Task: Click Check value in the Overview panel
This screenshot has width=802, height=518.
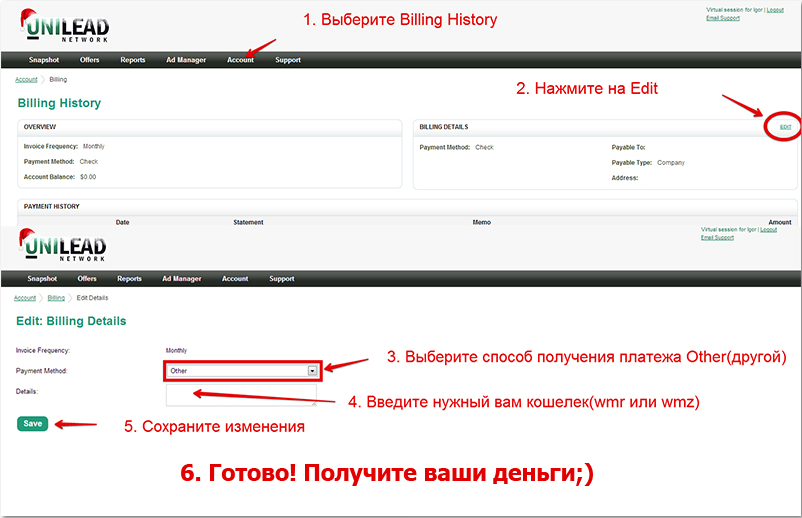Action: pyautogui.click(x=89, y=162)
